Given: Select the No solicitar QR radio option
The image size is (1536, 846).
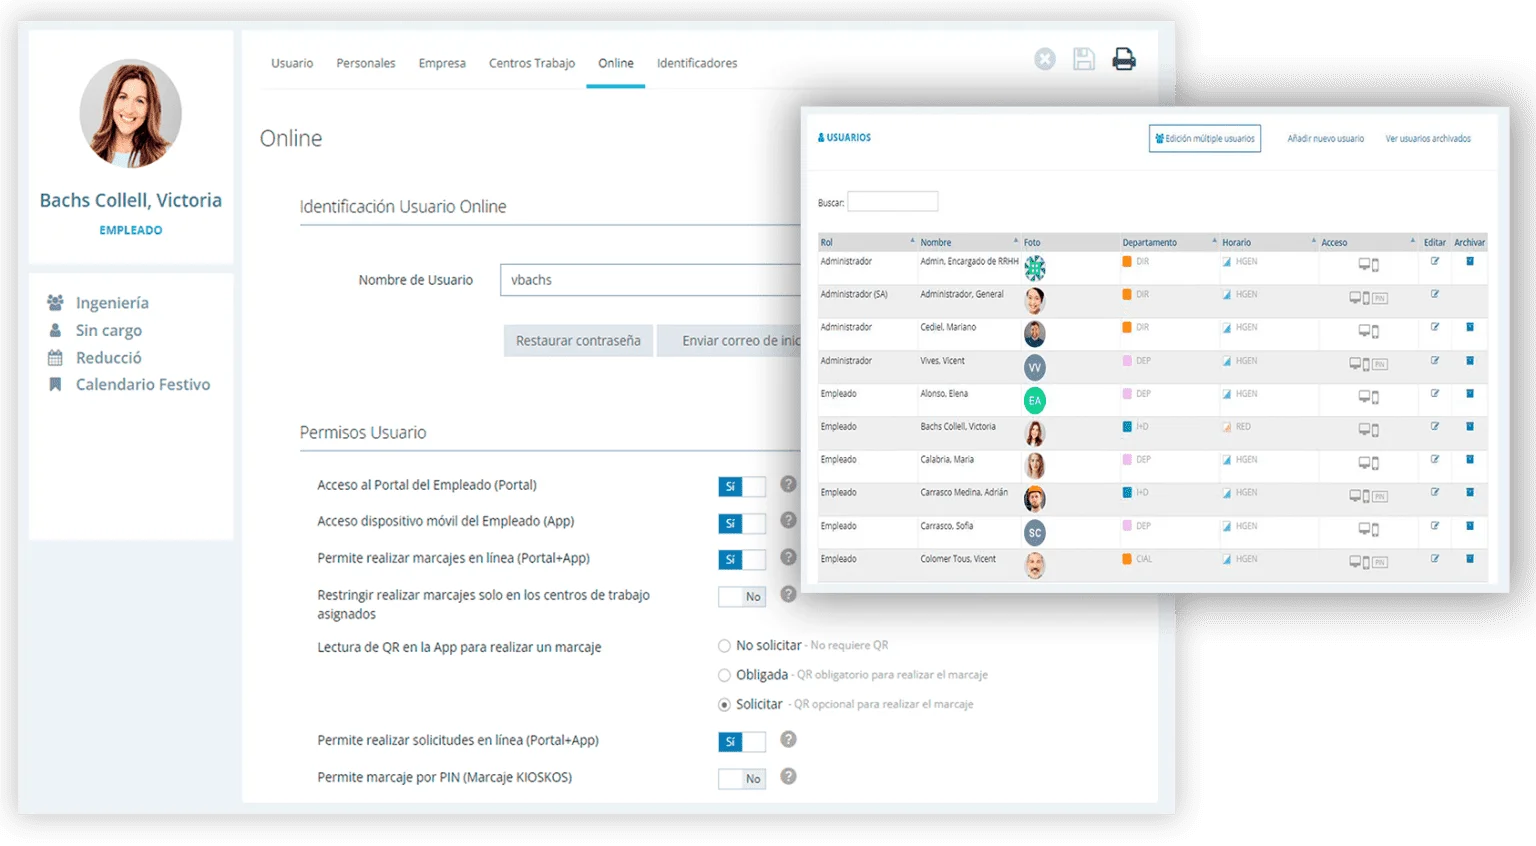Looking at the screenshot, I should (x=724, y=646).
